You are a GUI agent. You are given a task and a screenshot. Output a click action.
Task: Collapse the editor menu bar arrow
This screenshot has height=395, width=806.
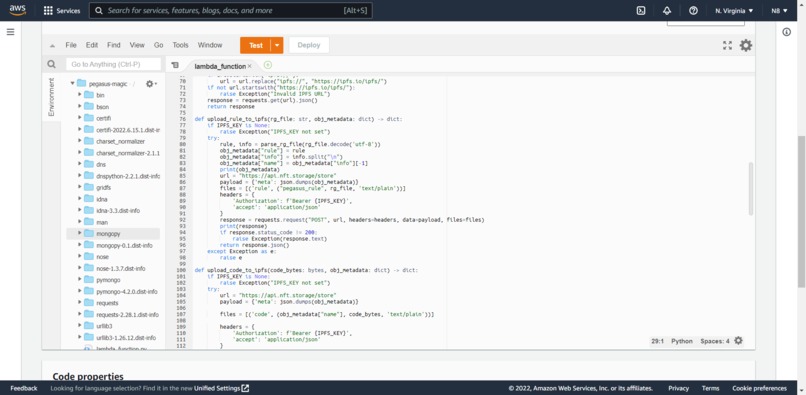pos(52,46)
